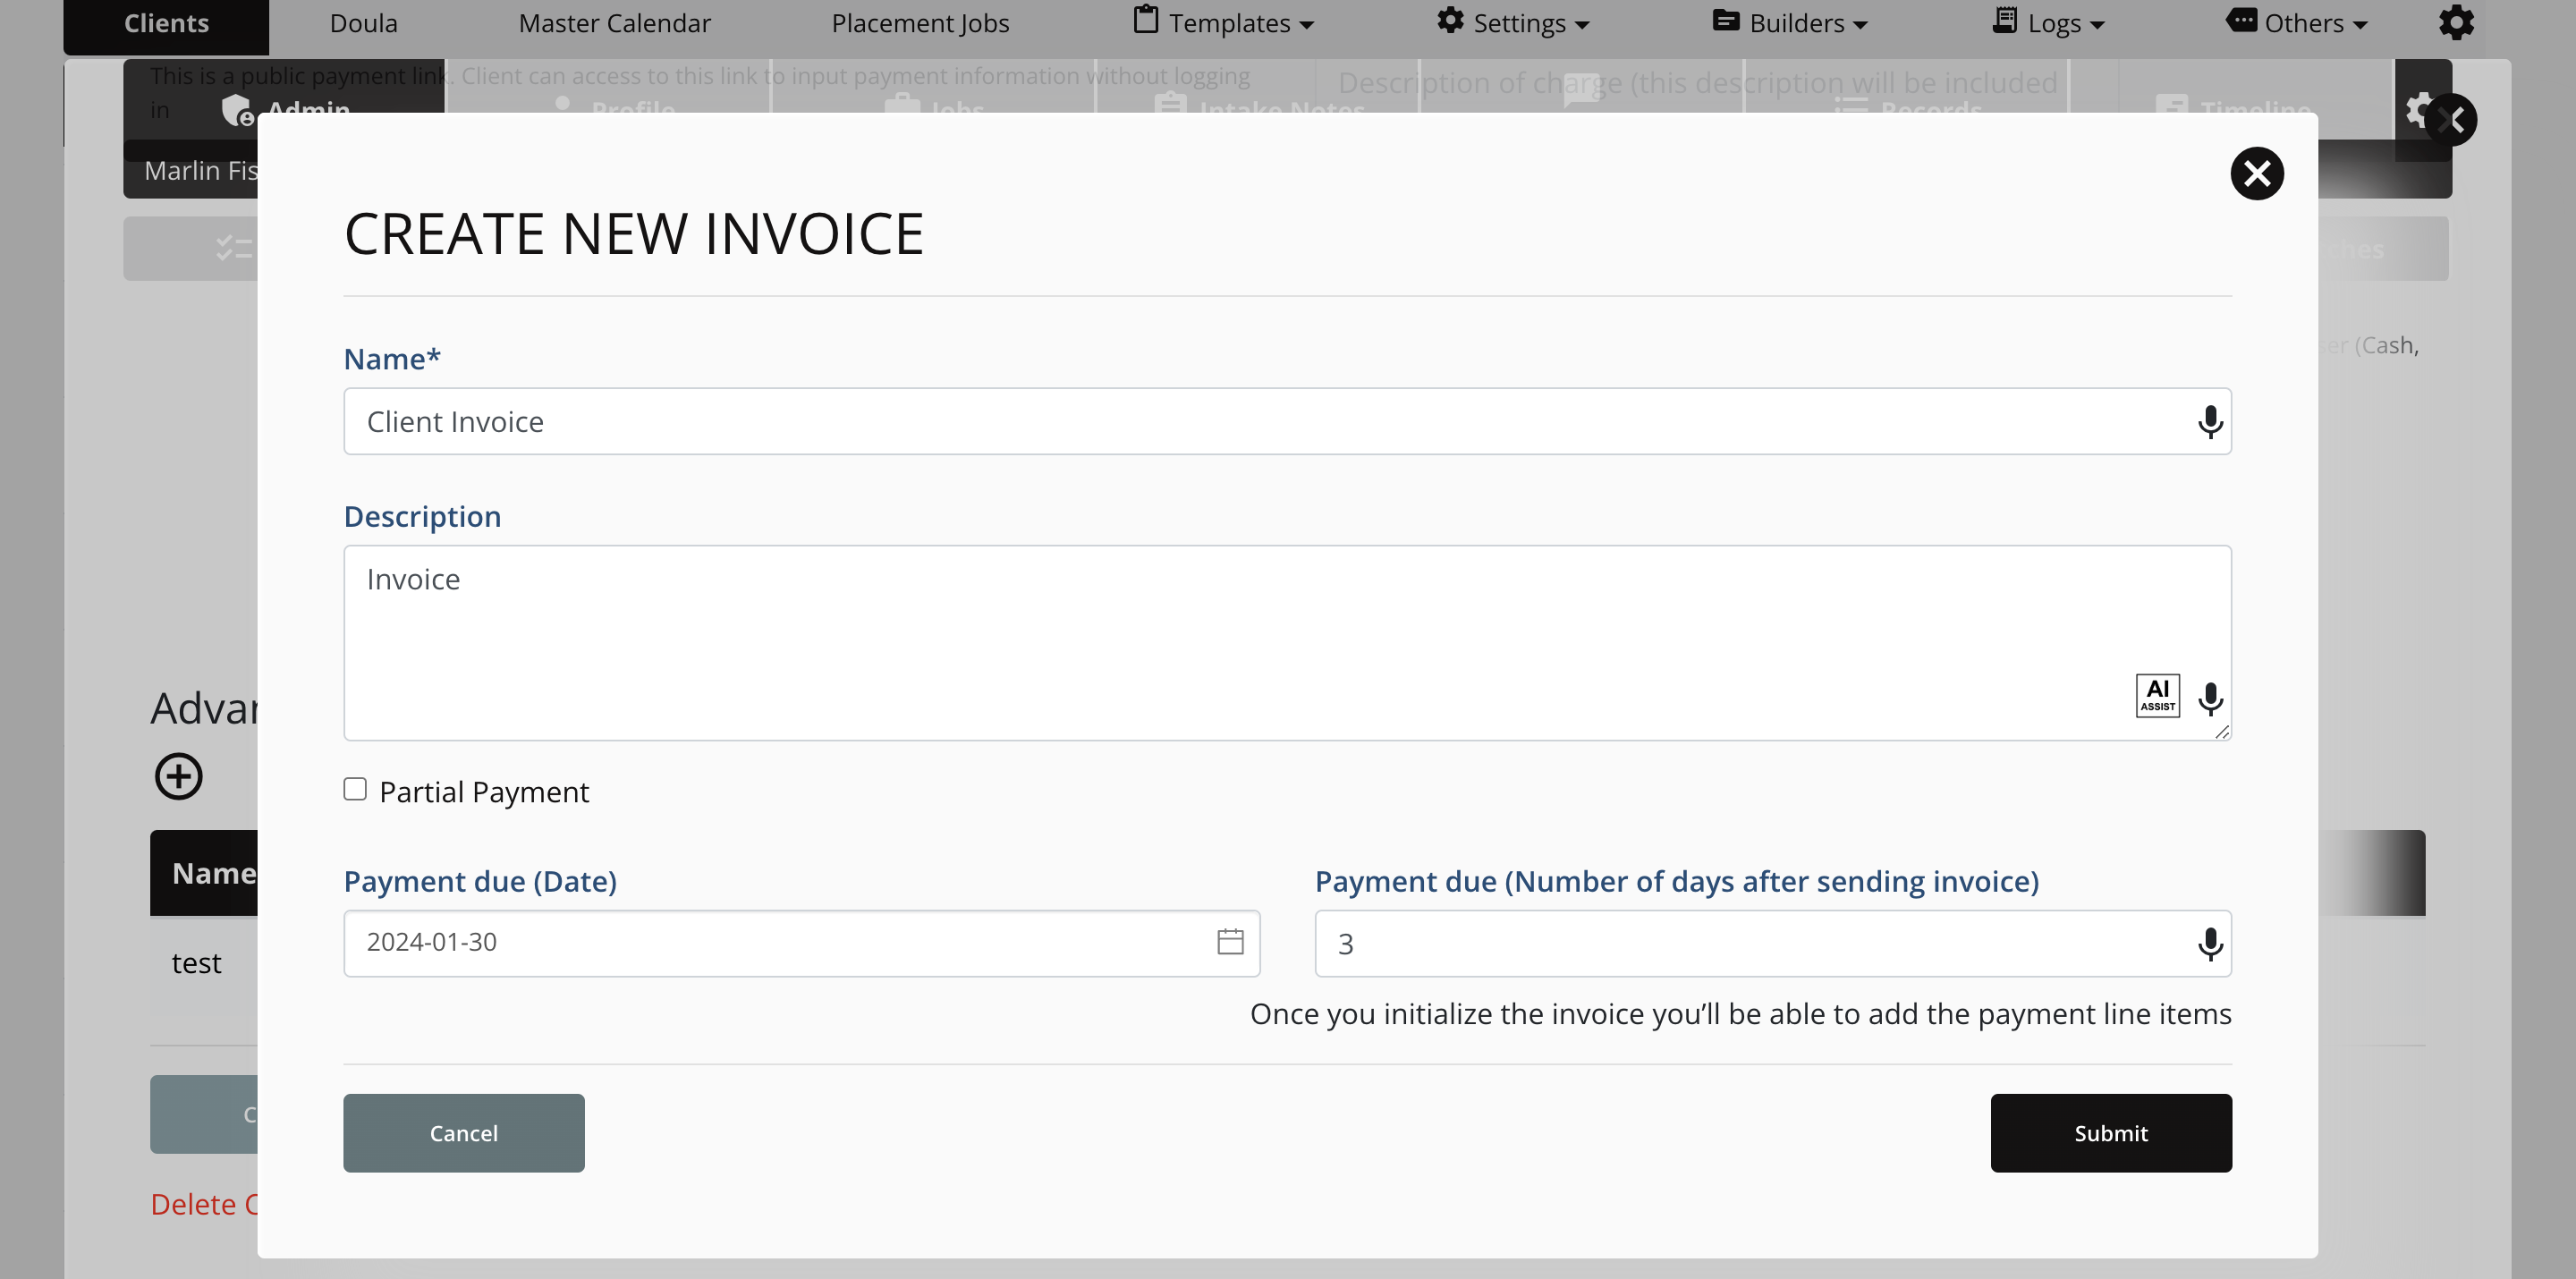
Task: Expand the Settings dropdown menu
Action: pos(1512,23)
